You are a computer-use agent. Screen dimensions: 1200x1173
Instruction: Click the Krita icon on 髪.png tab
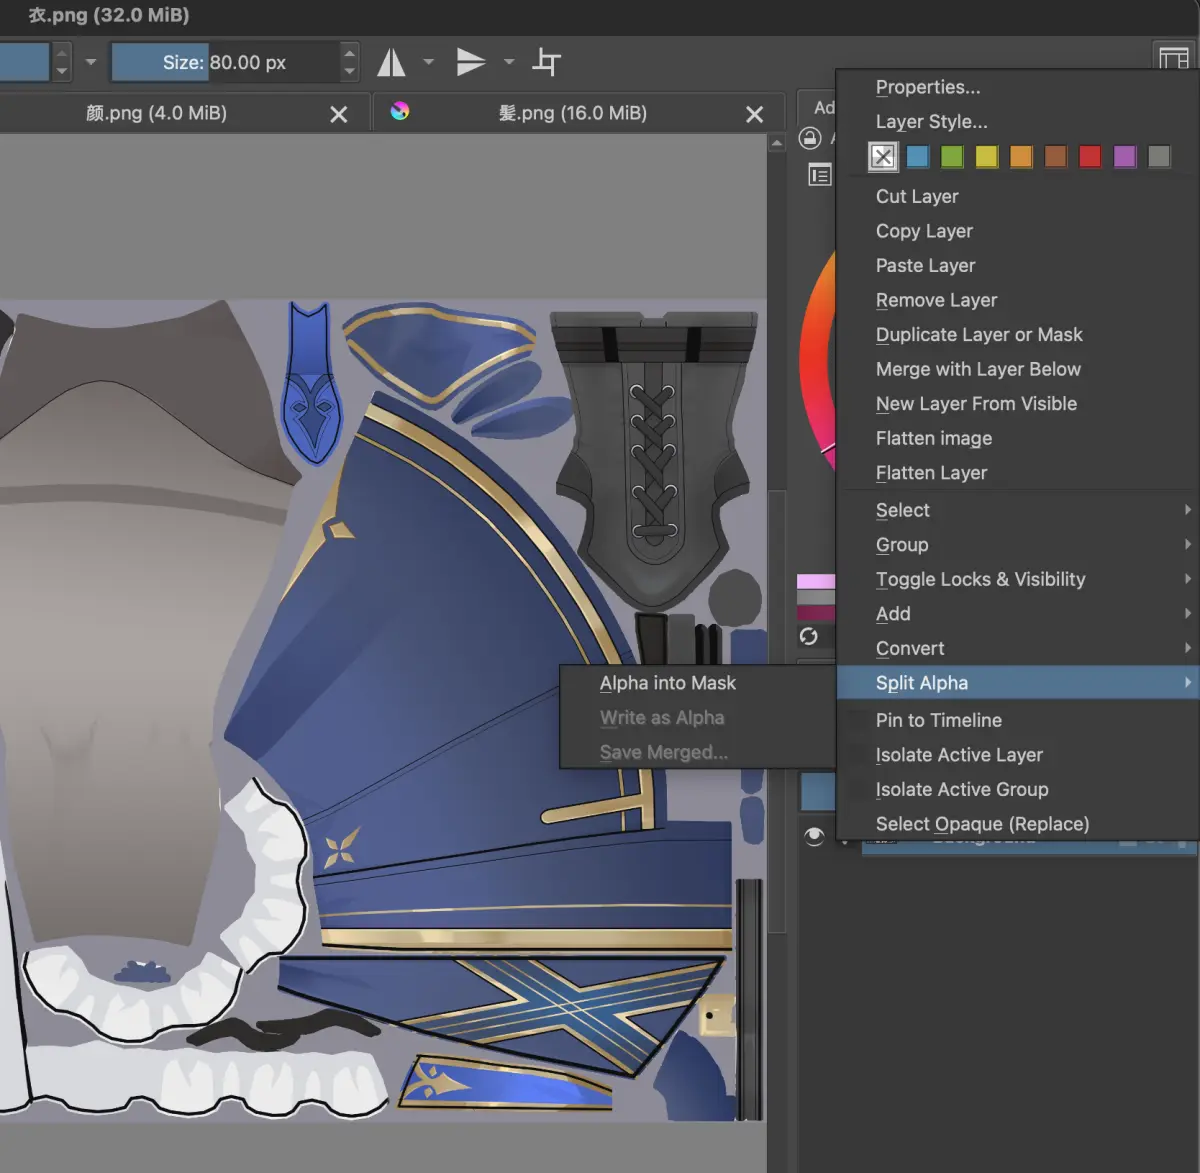pos(400,111)
